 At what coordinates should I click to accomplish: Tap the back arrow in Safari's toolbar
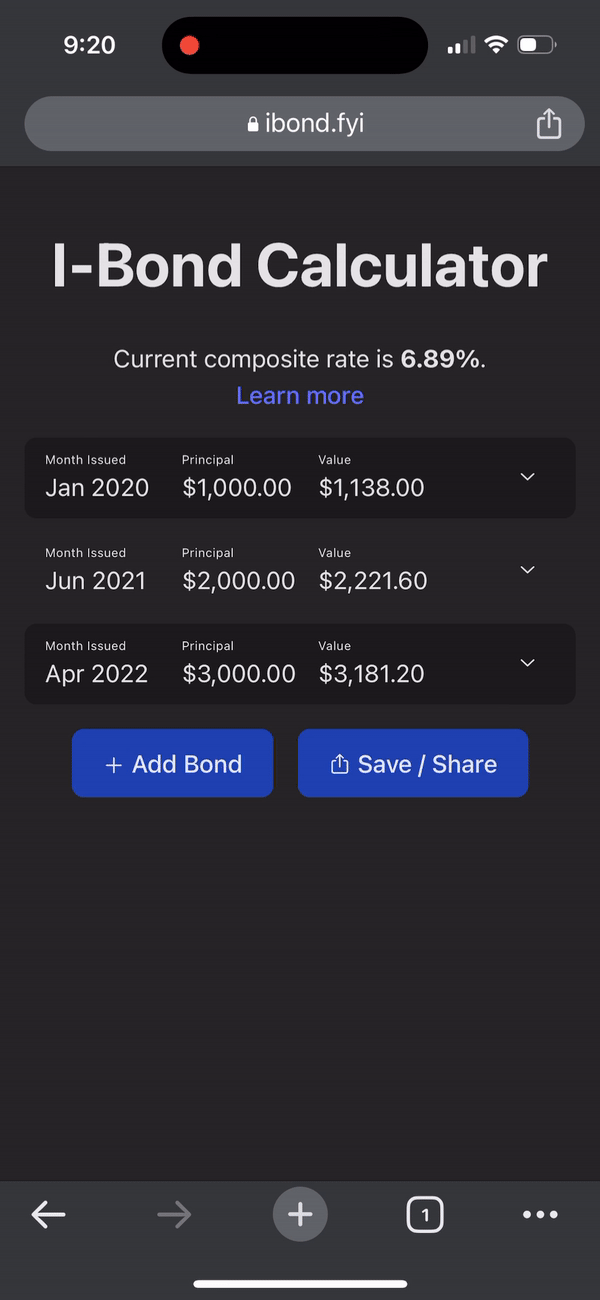click(48, 1214)
